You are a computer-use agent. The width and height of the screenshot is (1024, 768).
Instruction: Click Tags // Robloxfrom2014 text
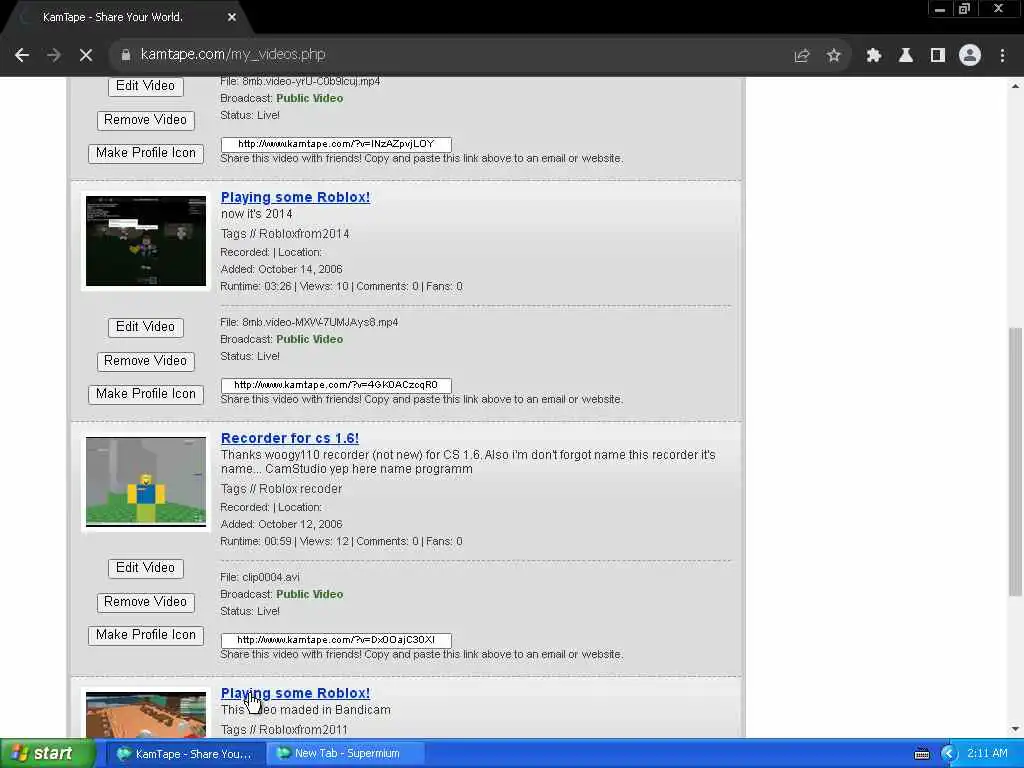tap(285, 234)
